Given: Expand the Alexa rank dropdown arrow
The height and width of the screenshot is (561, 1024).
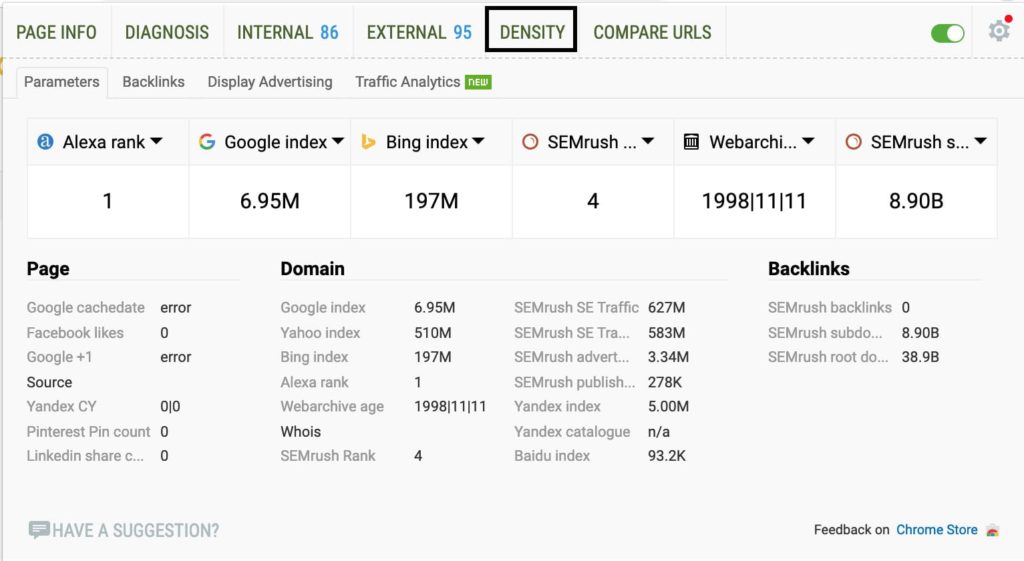Looking at the screenshot, I should tap(156, 141).
